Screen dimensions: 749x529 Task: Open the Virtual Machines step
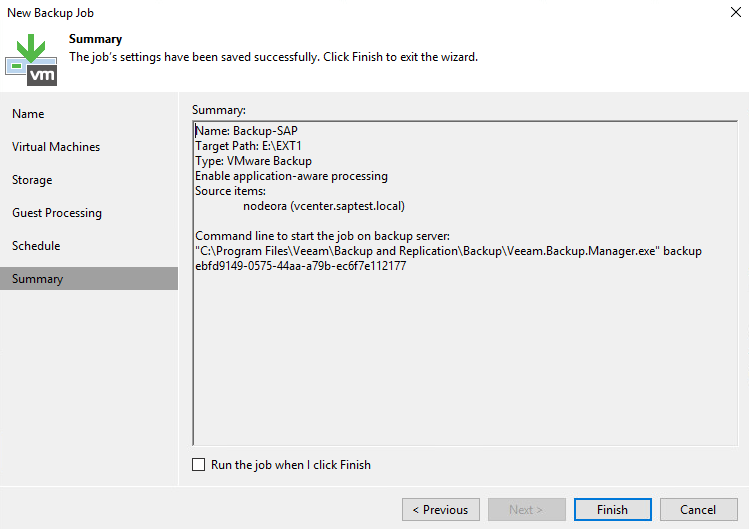point(56,147)
